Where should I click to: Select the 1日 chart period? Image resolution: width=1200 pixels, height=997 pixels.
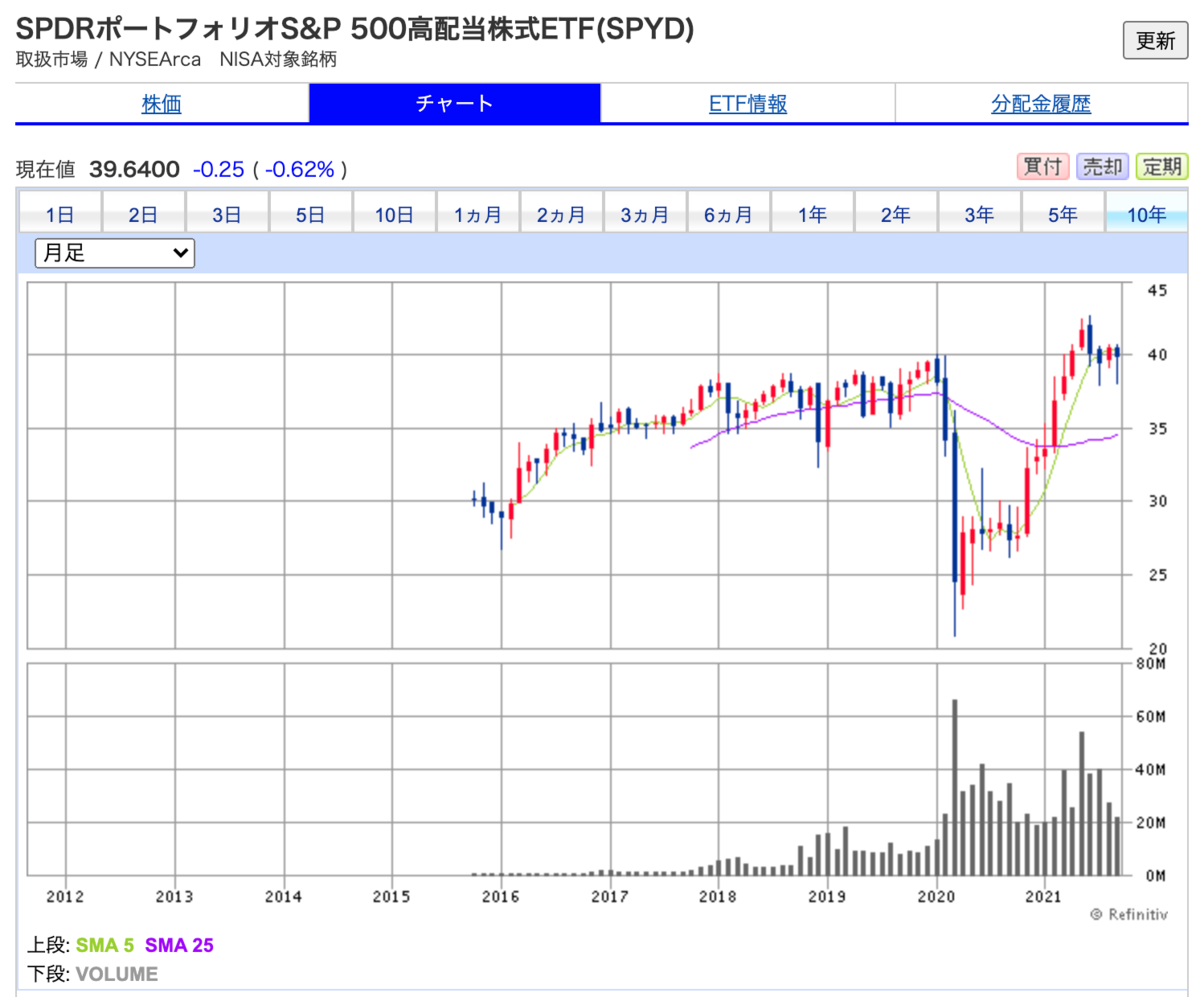[x=59, y=214]
